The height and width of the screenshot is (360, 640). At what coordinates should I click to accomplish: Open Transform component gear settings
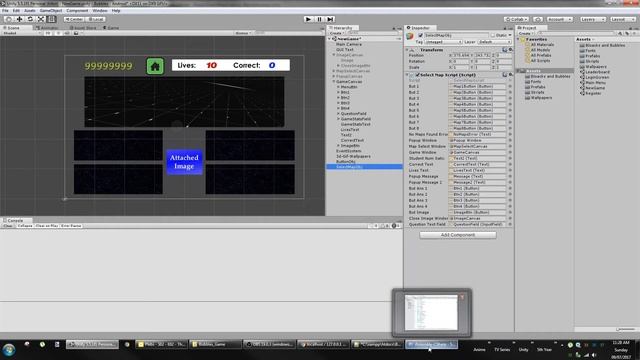511,50
